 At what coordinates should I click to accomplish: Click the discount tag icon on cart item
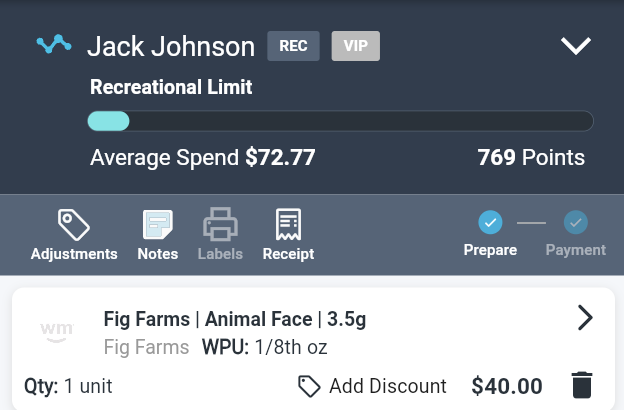click(x=310, y=386)
